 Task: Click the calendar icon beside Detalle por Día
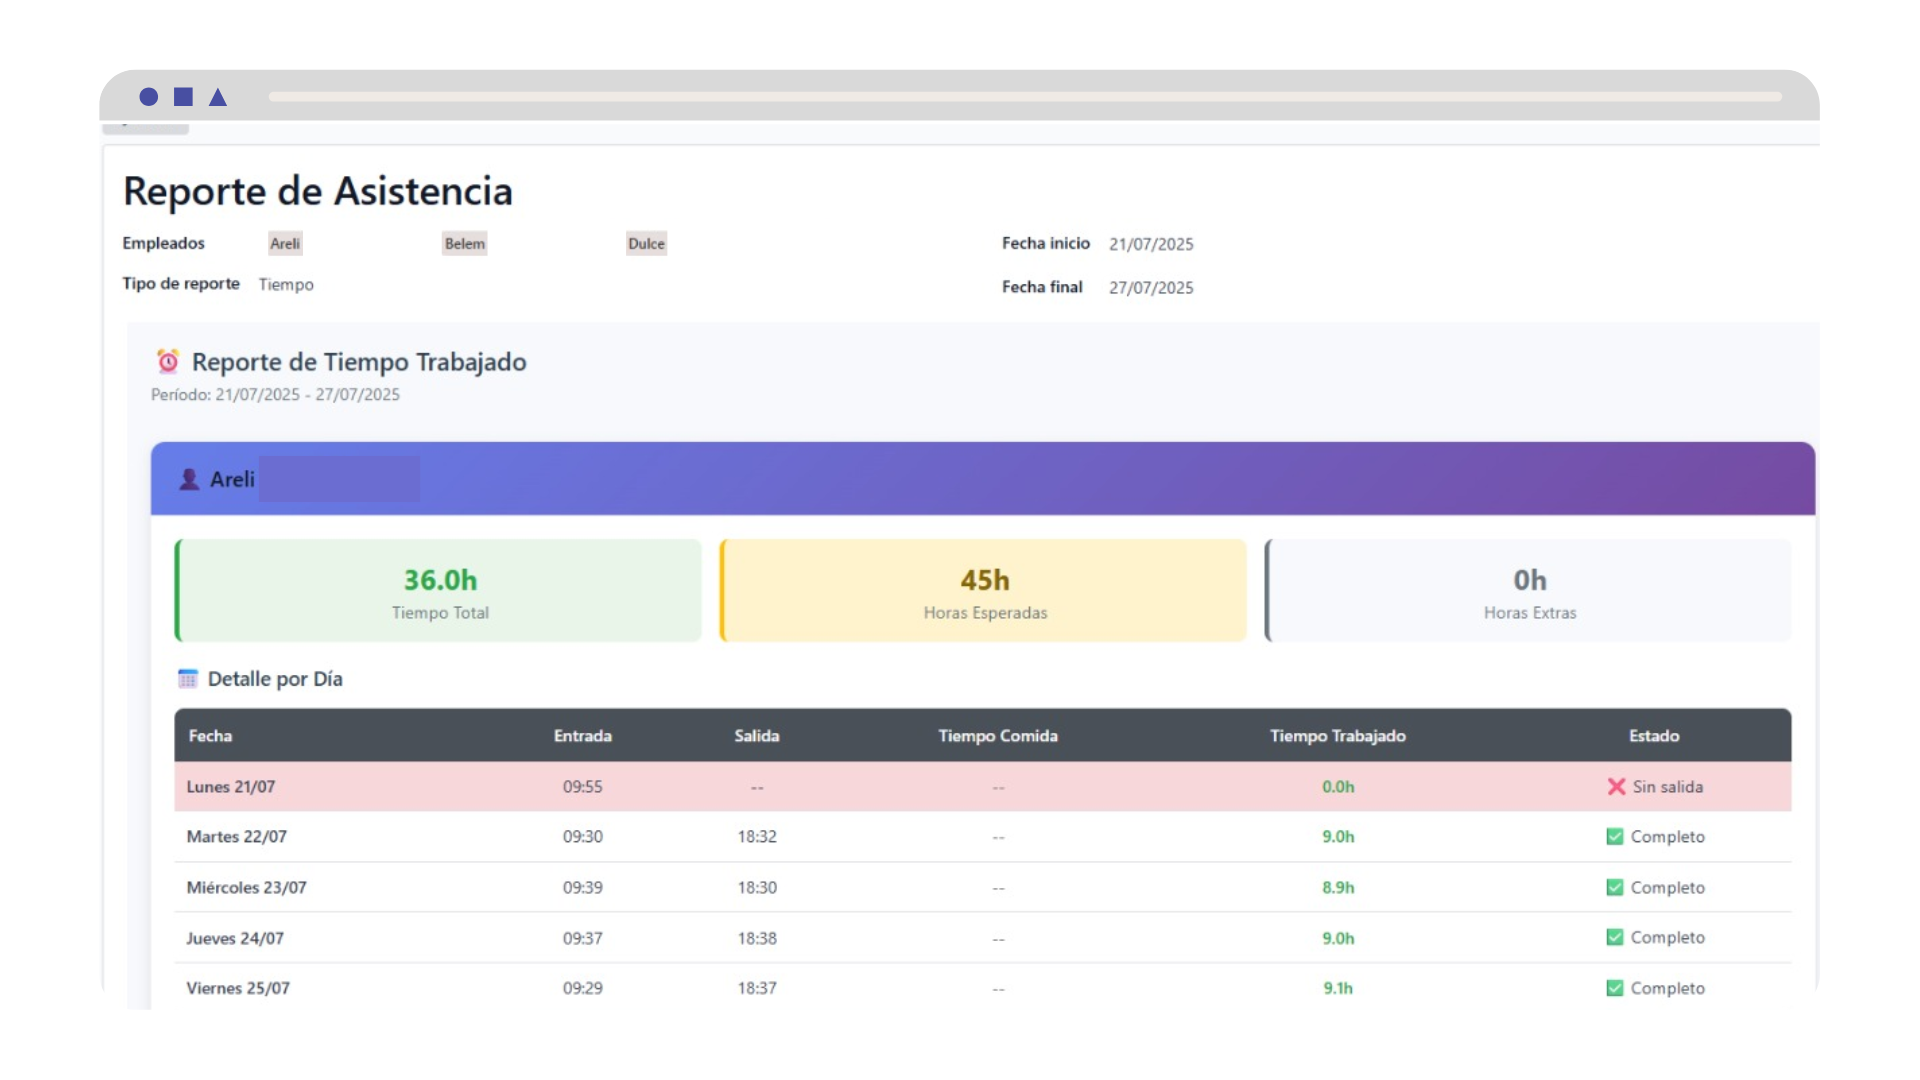coord(187,679)
